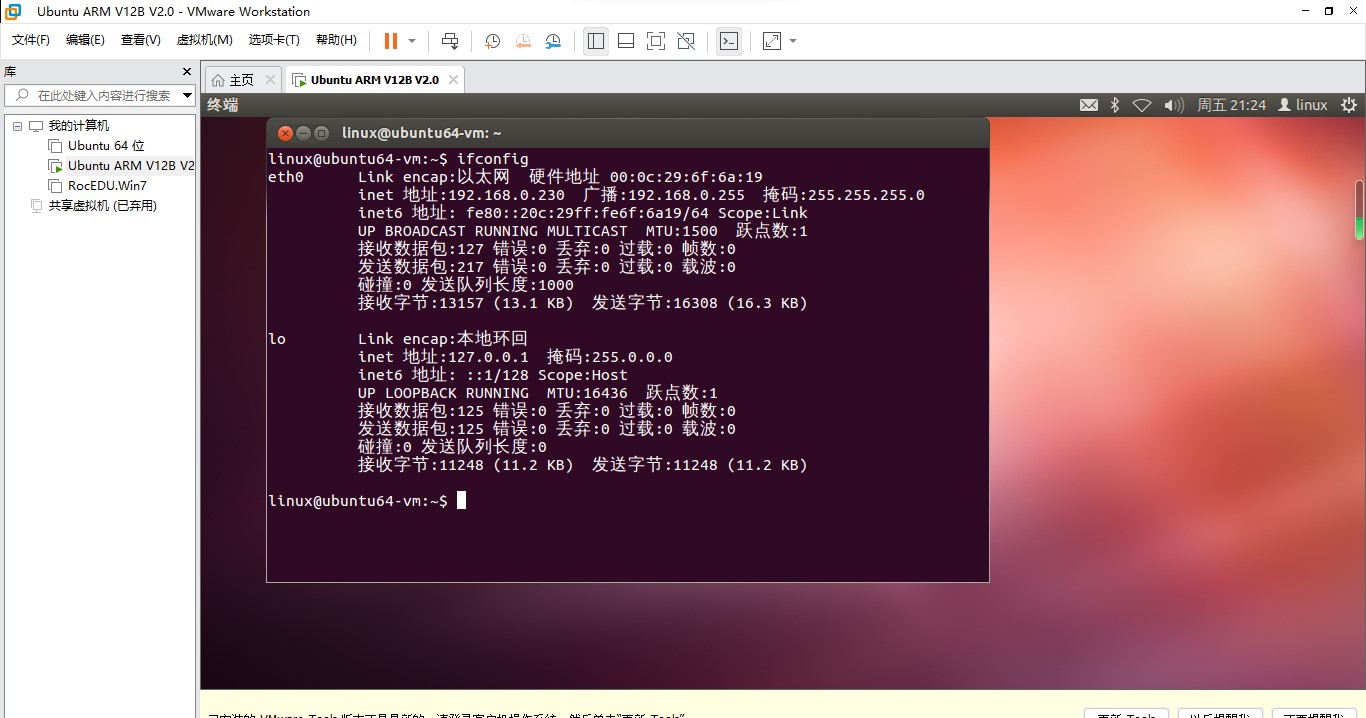Click the inet6 address fe80::20c:29ff:fe6f:6a19/64
Viewport: 1366px width, 718px height.
[x=587, y=213]
